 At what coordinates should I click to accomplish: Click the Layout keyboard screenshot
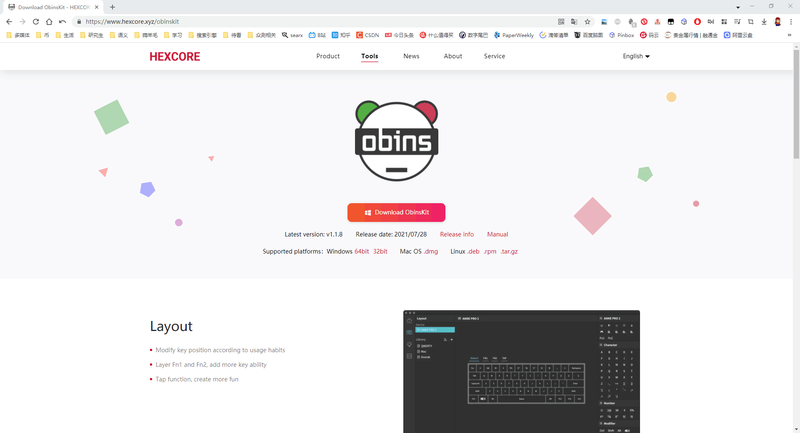(521, 371)
